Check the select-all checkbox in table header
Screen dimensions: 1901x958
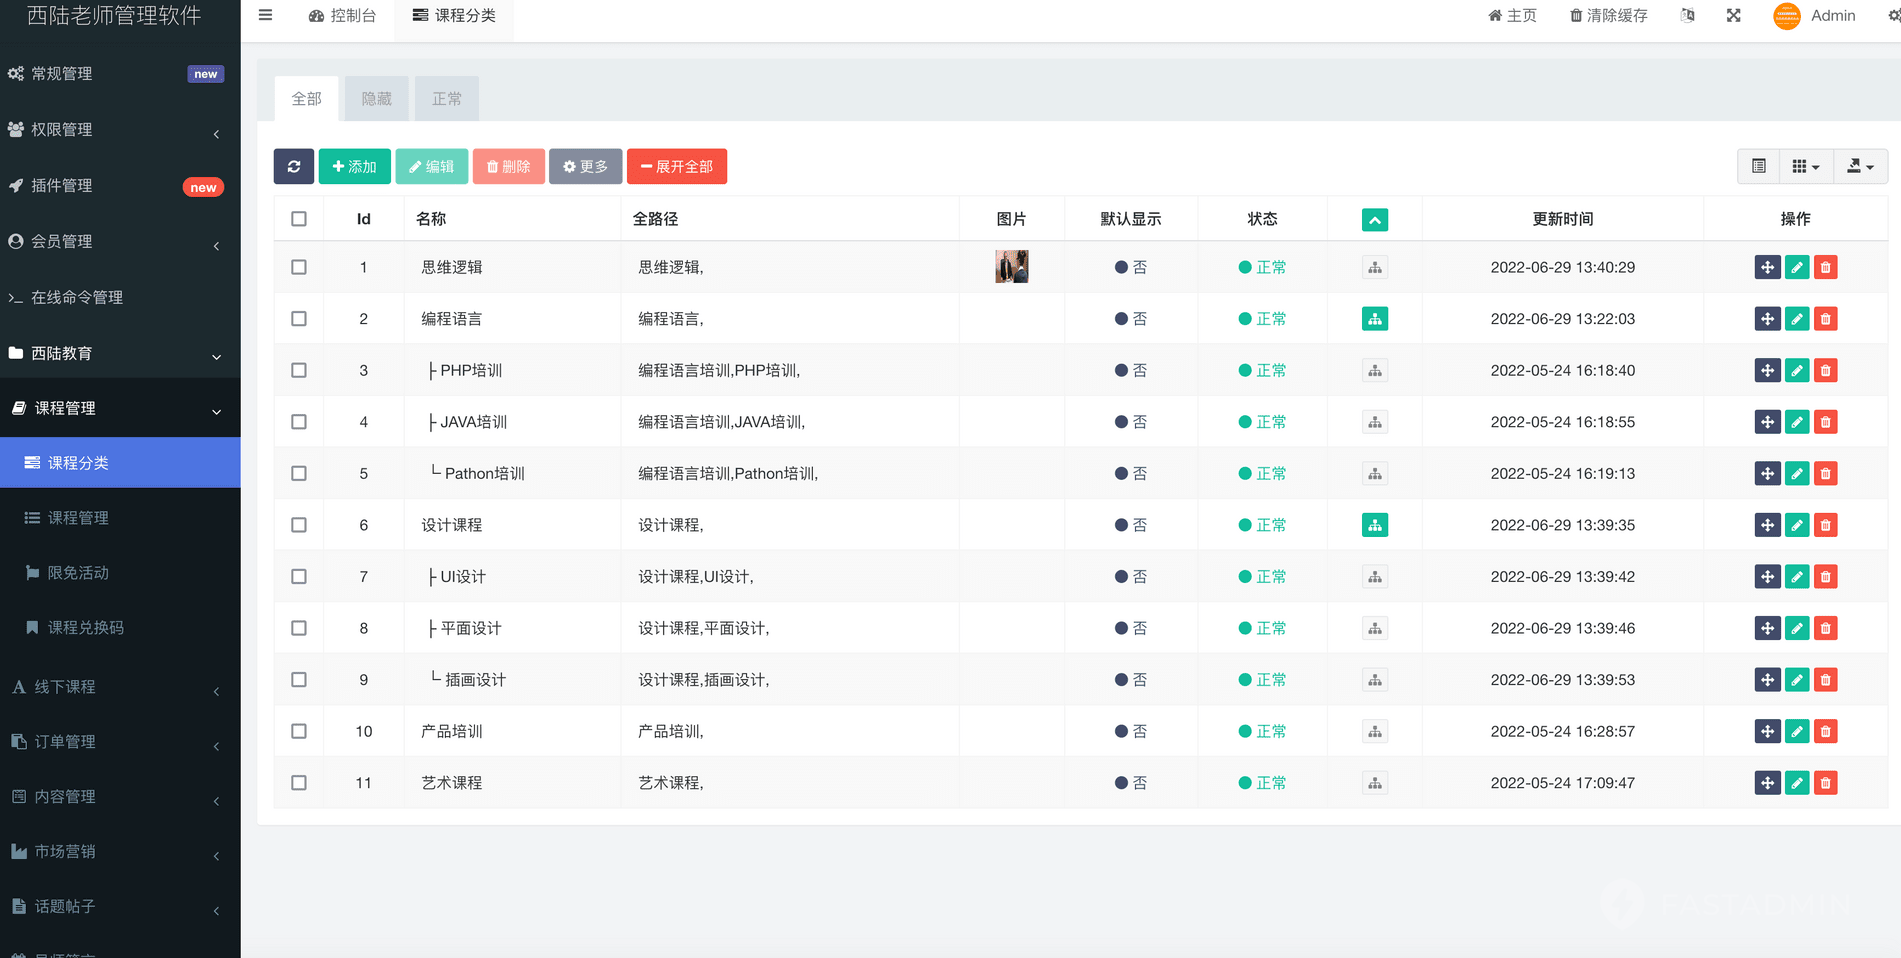tap(299, 219)
